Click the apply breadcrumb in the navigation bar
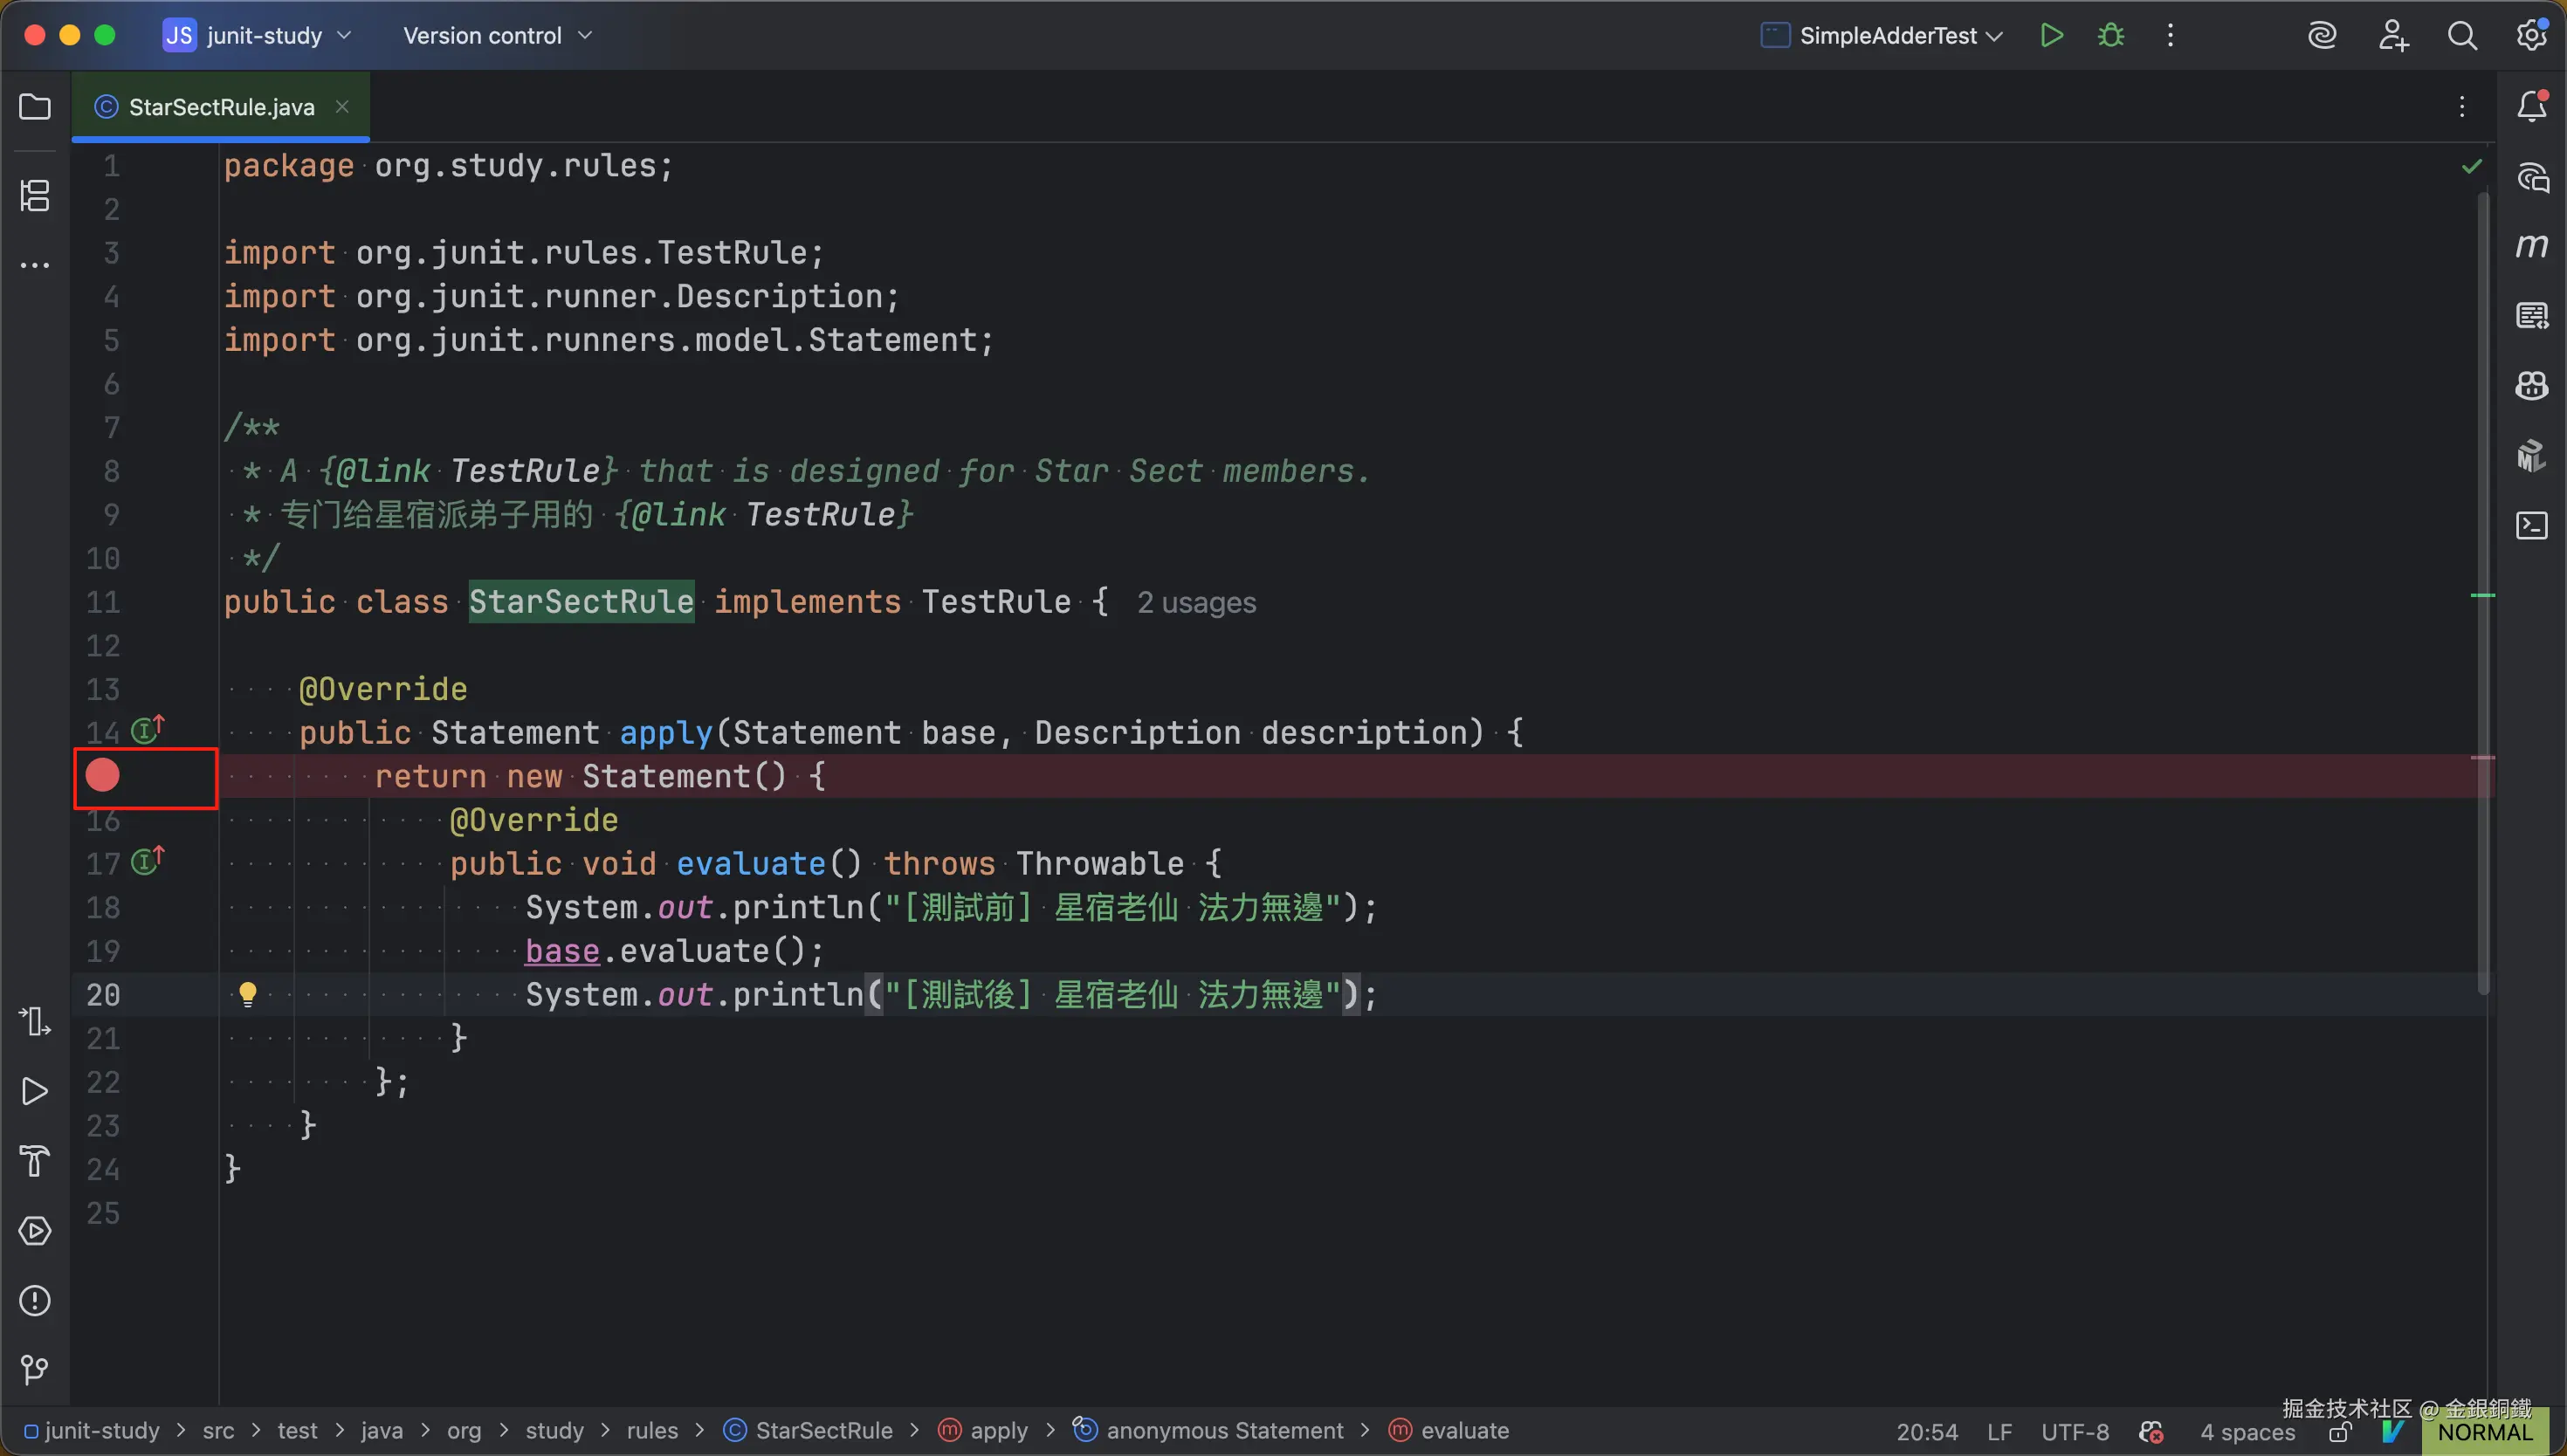The width and height of the screenshot is (2567, 1456). click(x=998, y=1431)
